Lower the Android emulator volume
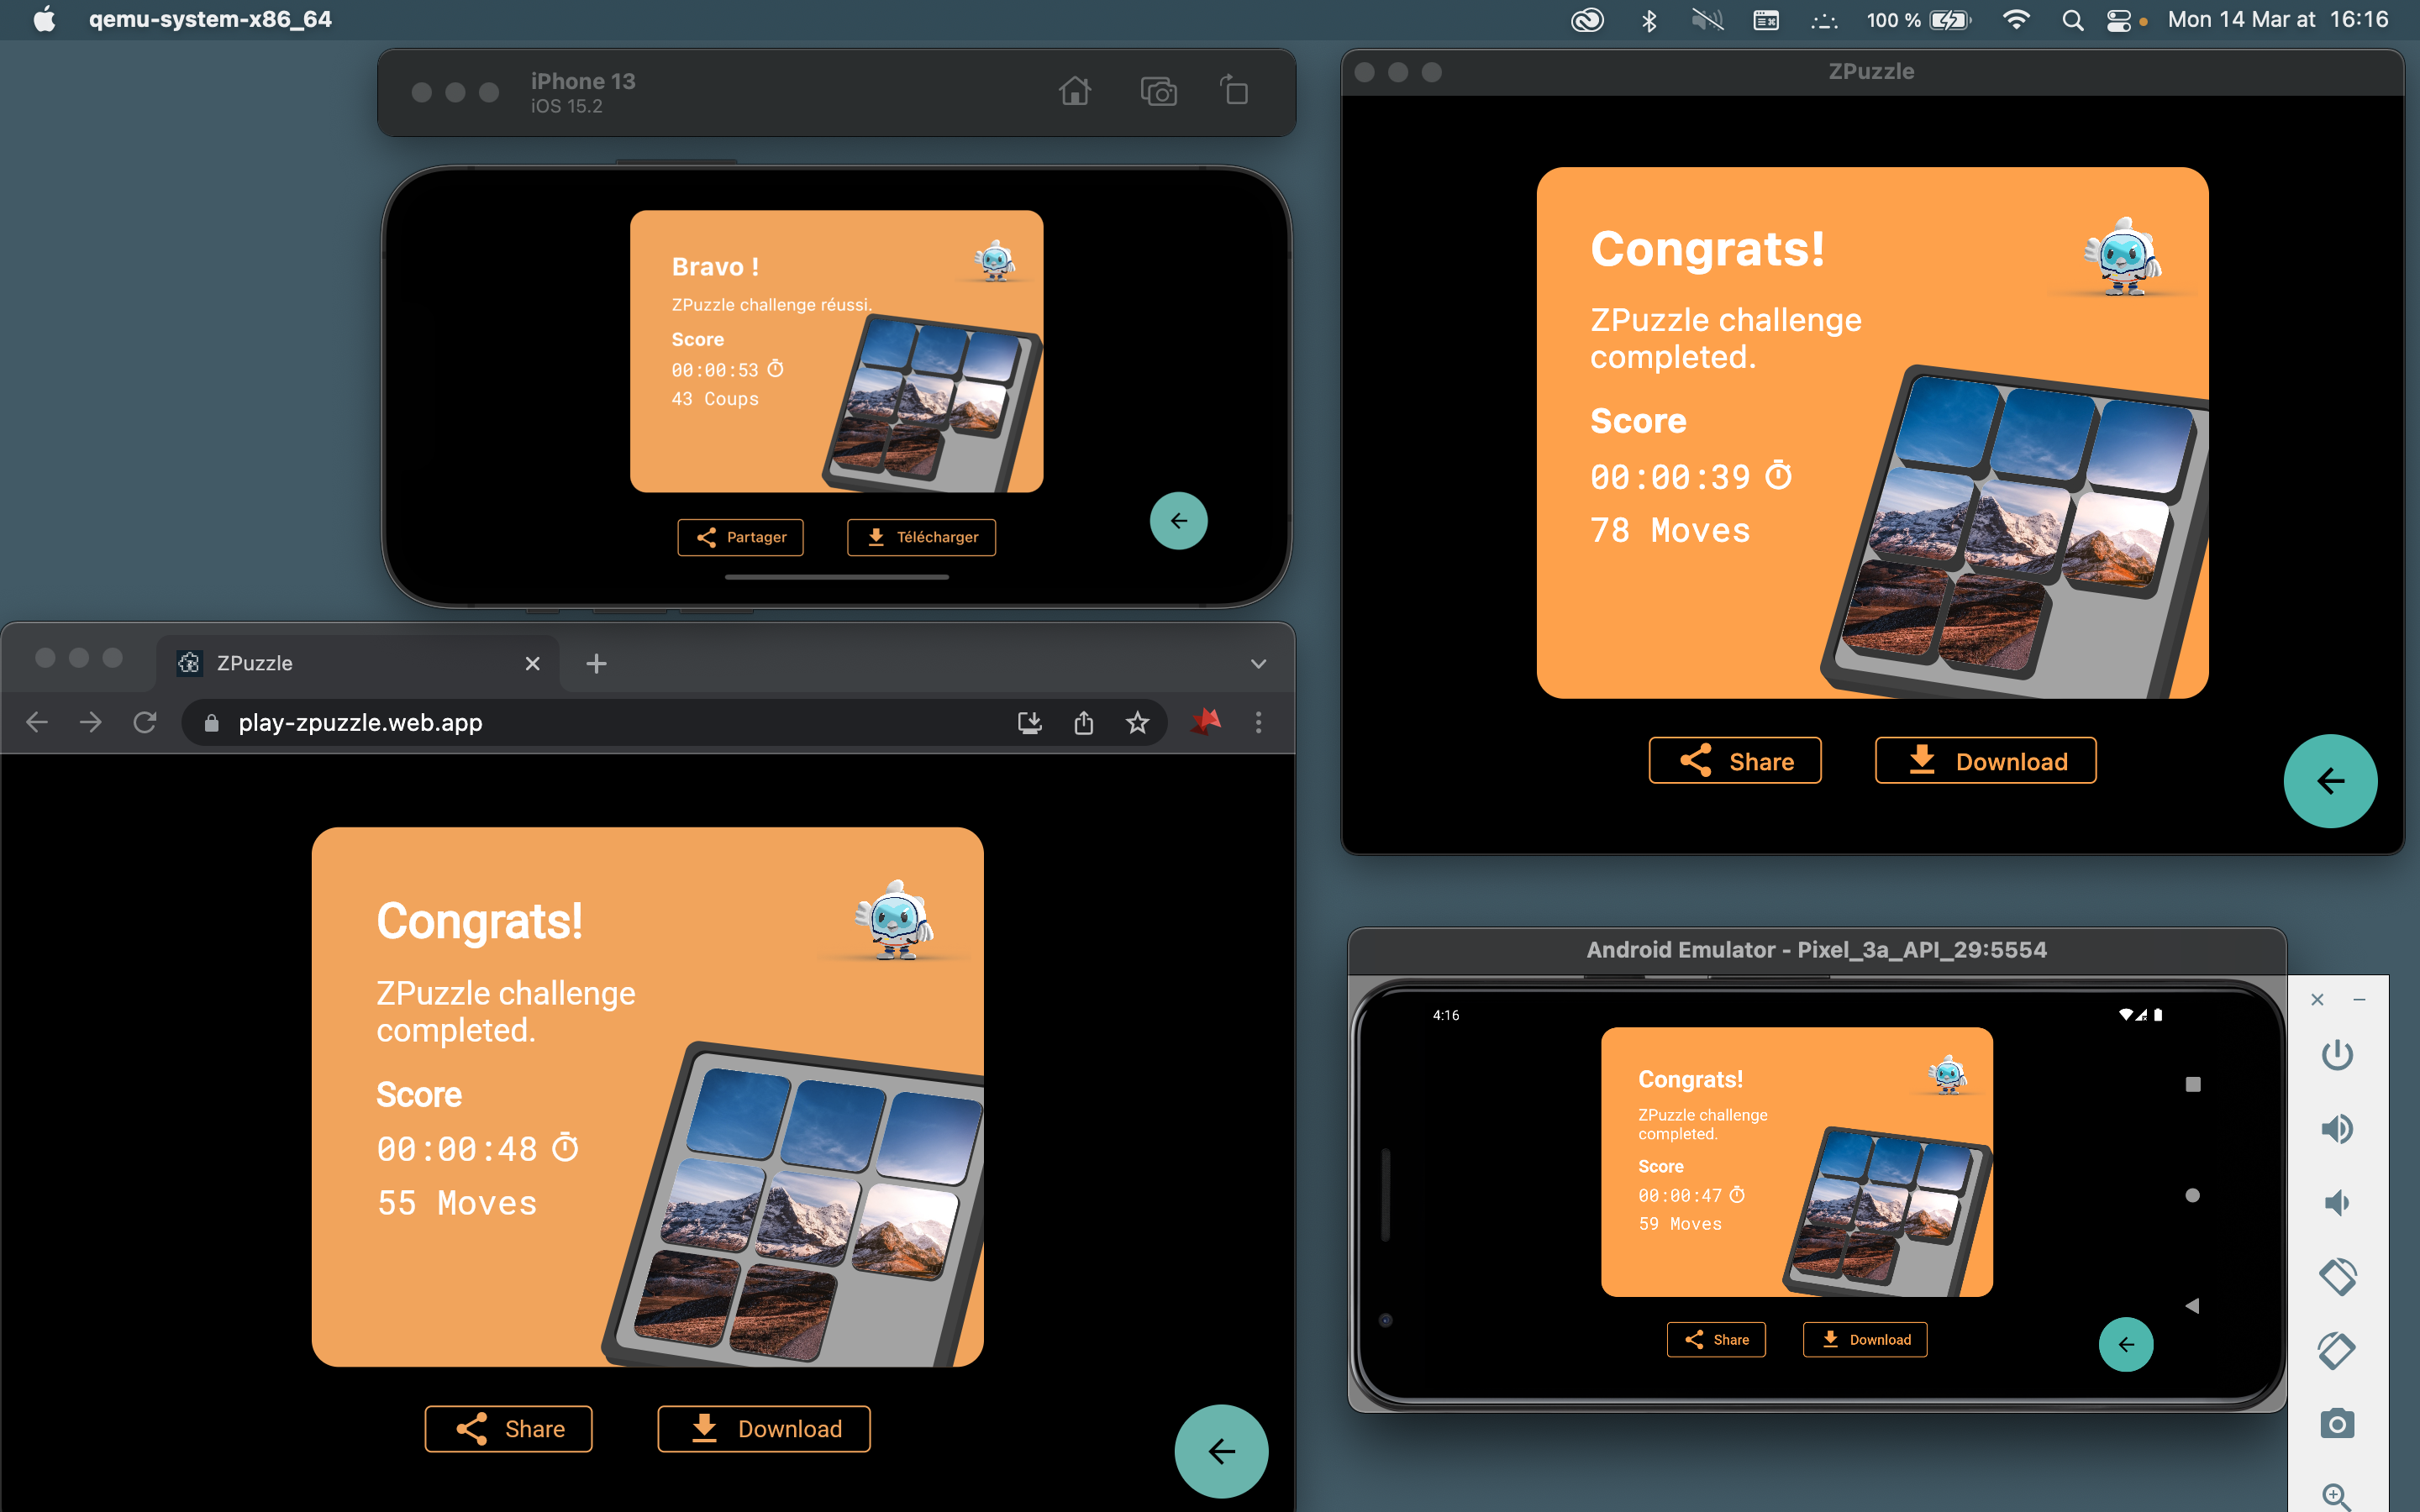Screen dimensions: 2420x1512 coord(2336,1202)
